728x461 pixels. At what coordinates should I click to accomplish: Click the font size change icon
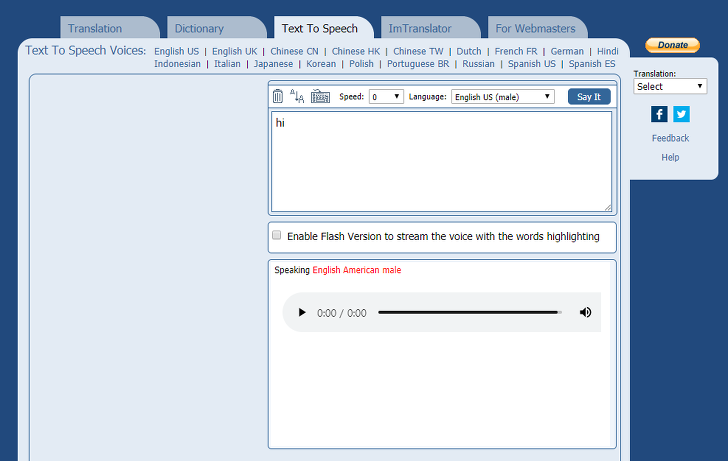297,96
